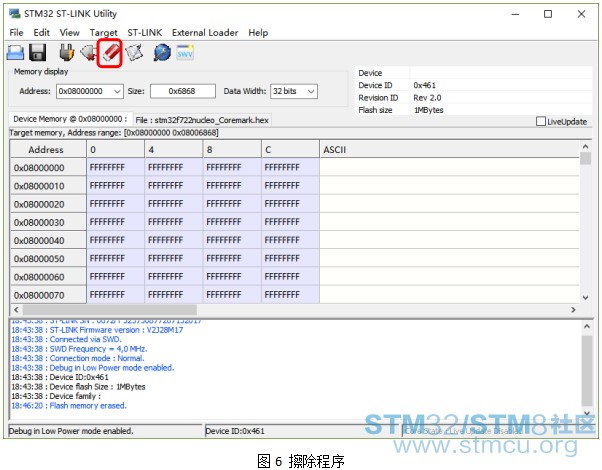Click FFFFFFFF cell in column 4 of row 0x08000020
This screenshot has width=602, height=470.
[x=174, y=204]
